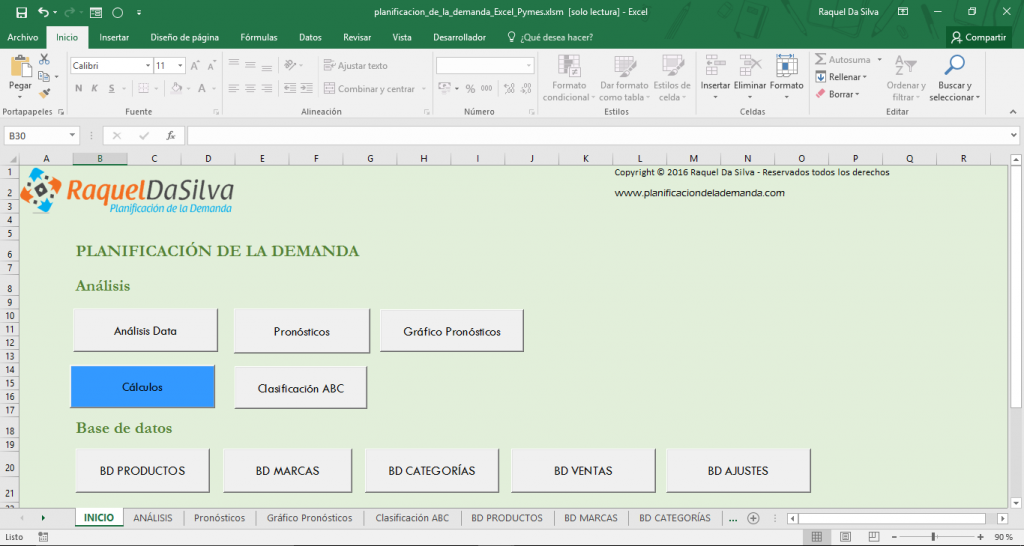Image resolution: width=1024 pixels, height=546 pixels.
Task: Add a new sheet with plus icon
Action: click(753, 518)
